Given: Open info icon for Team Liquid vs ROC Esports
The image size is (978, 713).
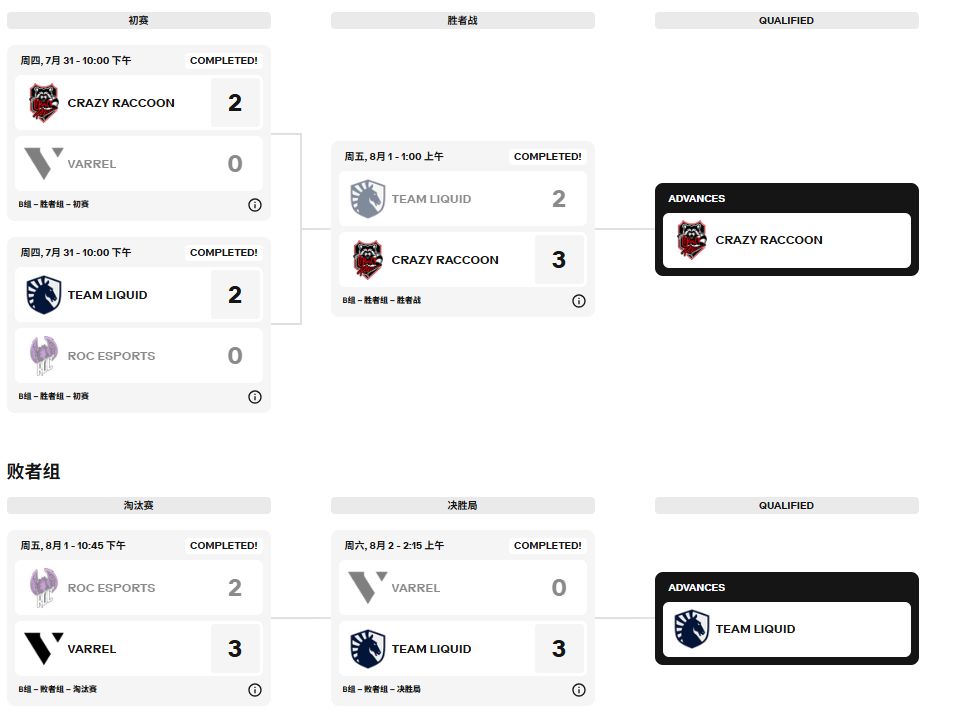Looking at the screenshot, I should pyautogui.click(x=255, y=397).
